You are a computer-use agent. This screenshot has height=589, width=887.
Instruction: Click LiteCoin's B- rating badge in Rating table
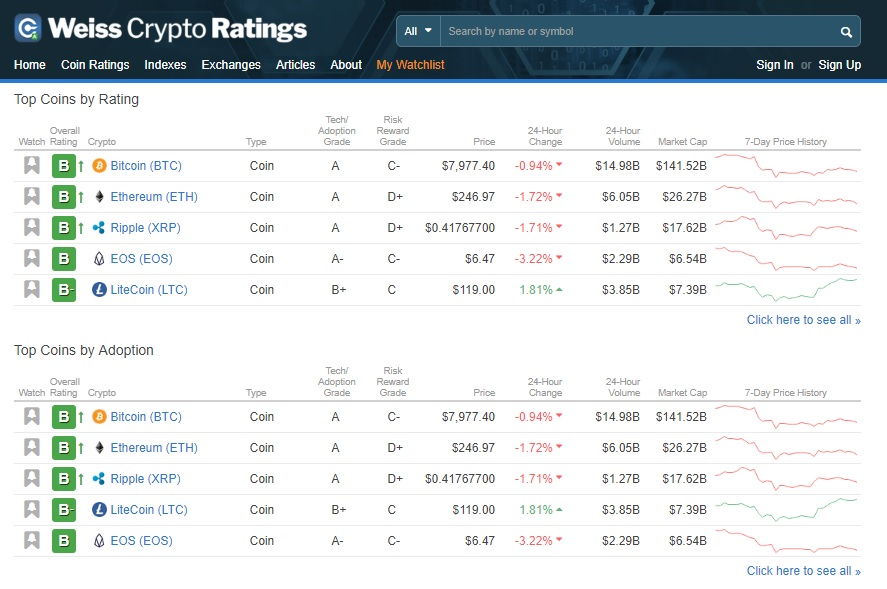coord(64,290)
